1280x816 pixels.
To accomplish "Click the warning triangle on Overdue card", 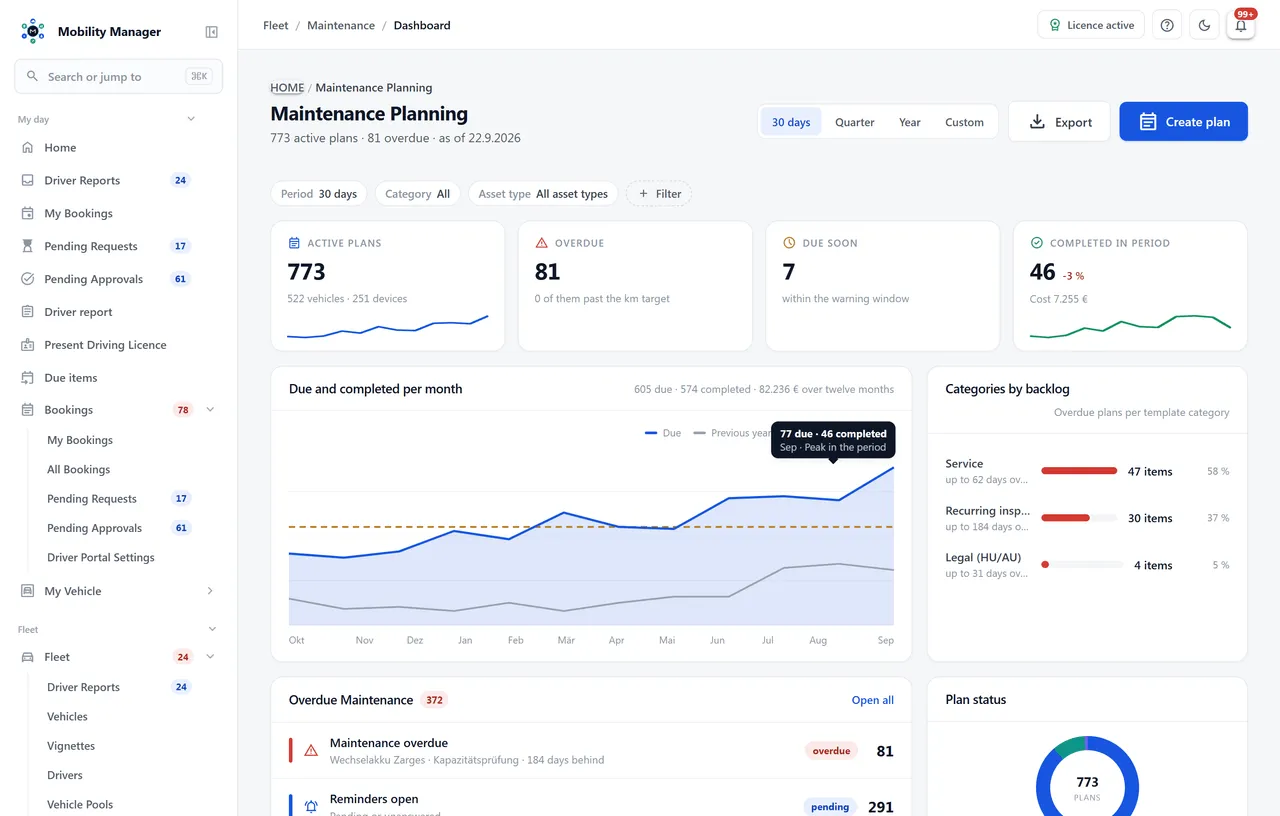I will [542, 243].
